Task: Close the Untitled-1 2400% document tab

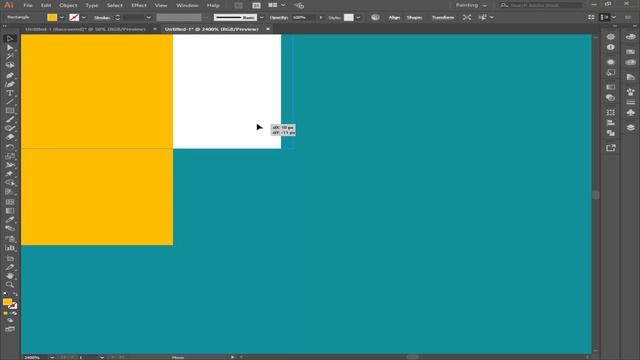Action: [x=268, y=29]
